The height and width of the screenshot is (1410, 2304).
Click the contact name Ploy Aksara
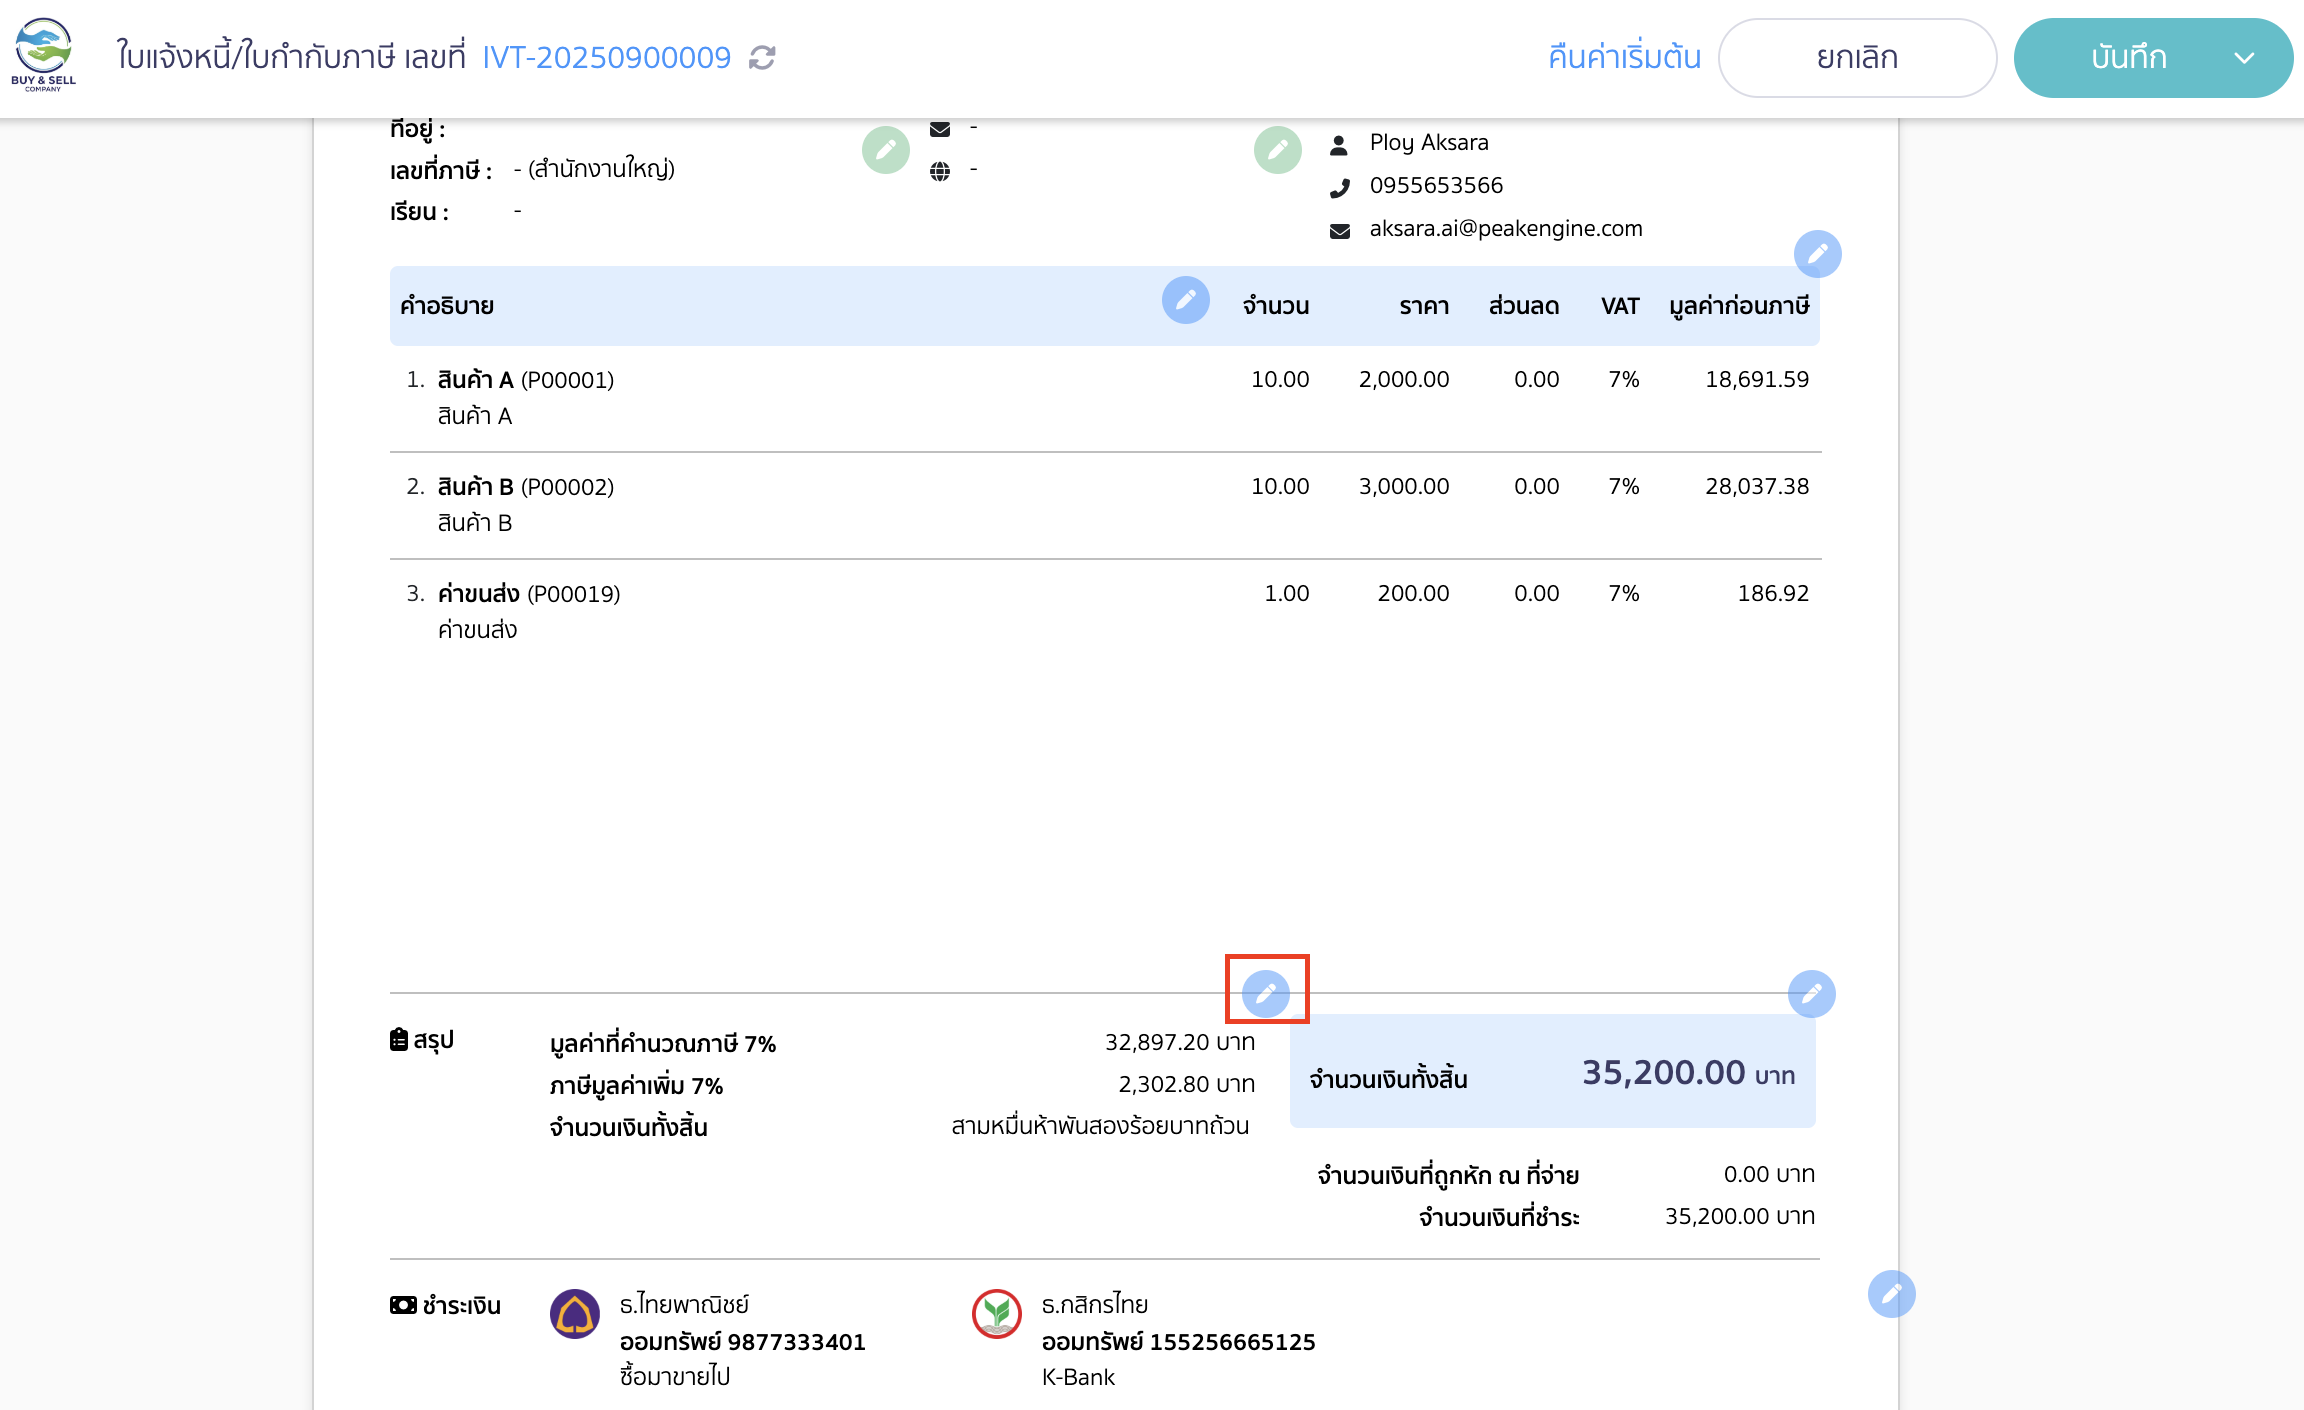tap(1429, 142)
